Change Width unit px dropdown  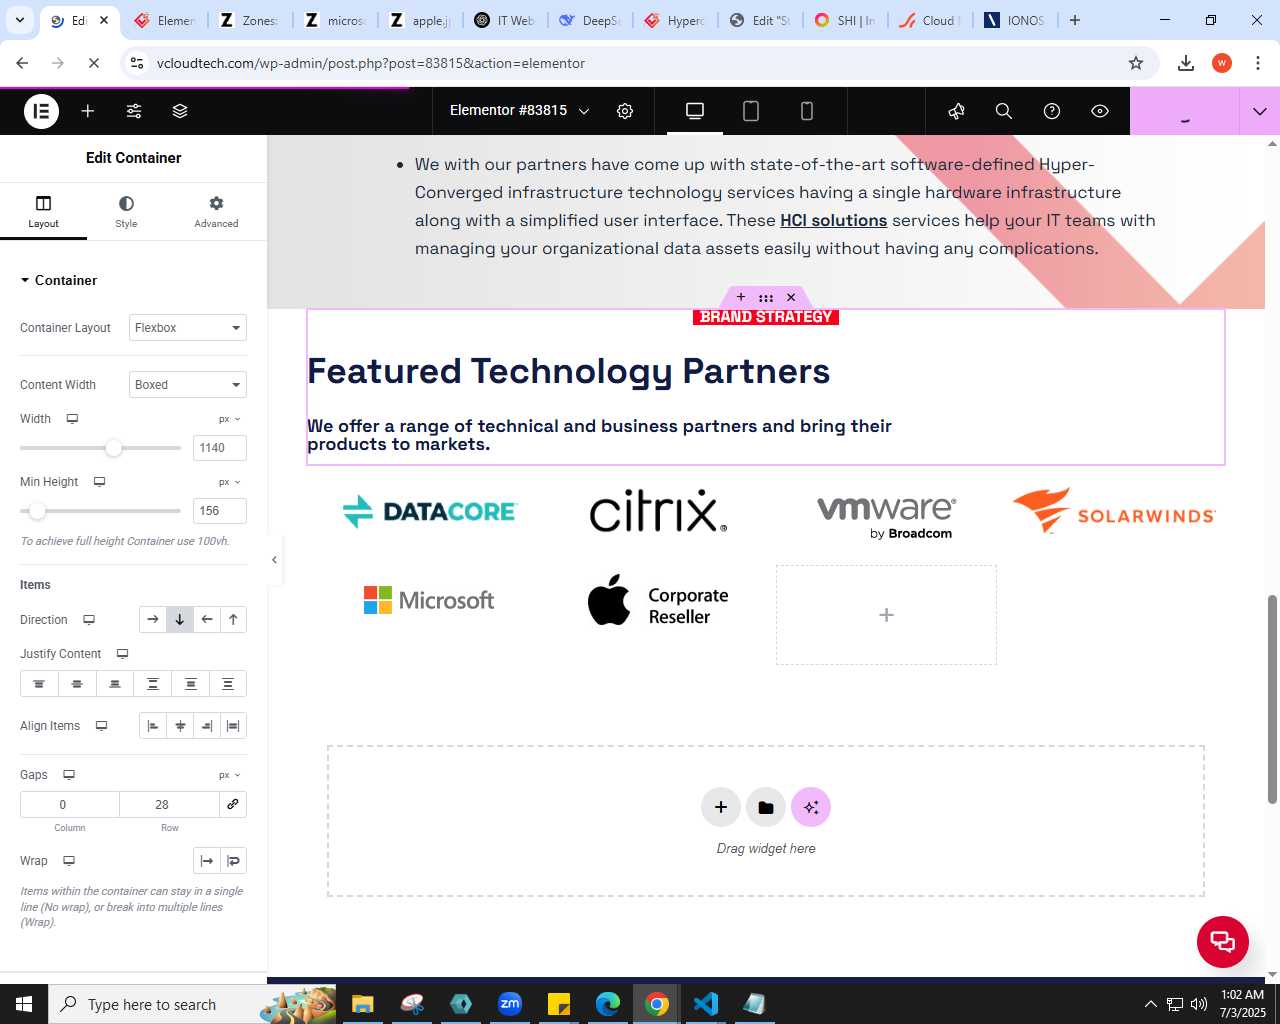click(x=230, y=419)
